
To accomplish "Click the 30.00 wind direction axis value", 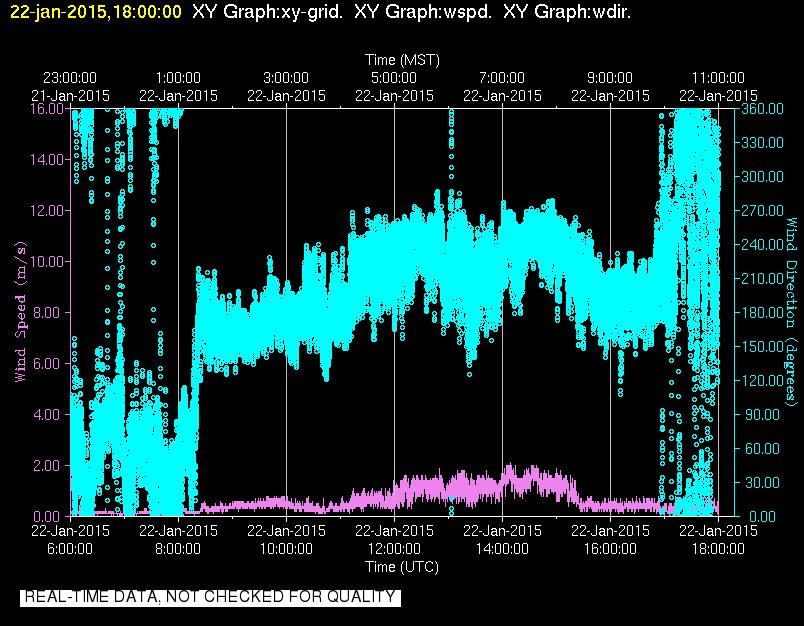I will [762, 483].
